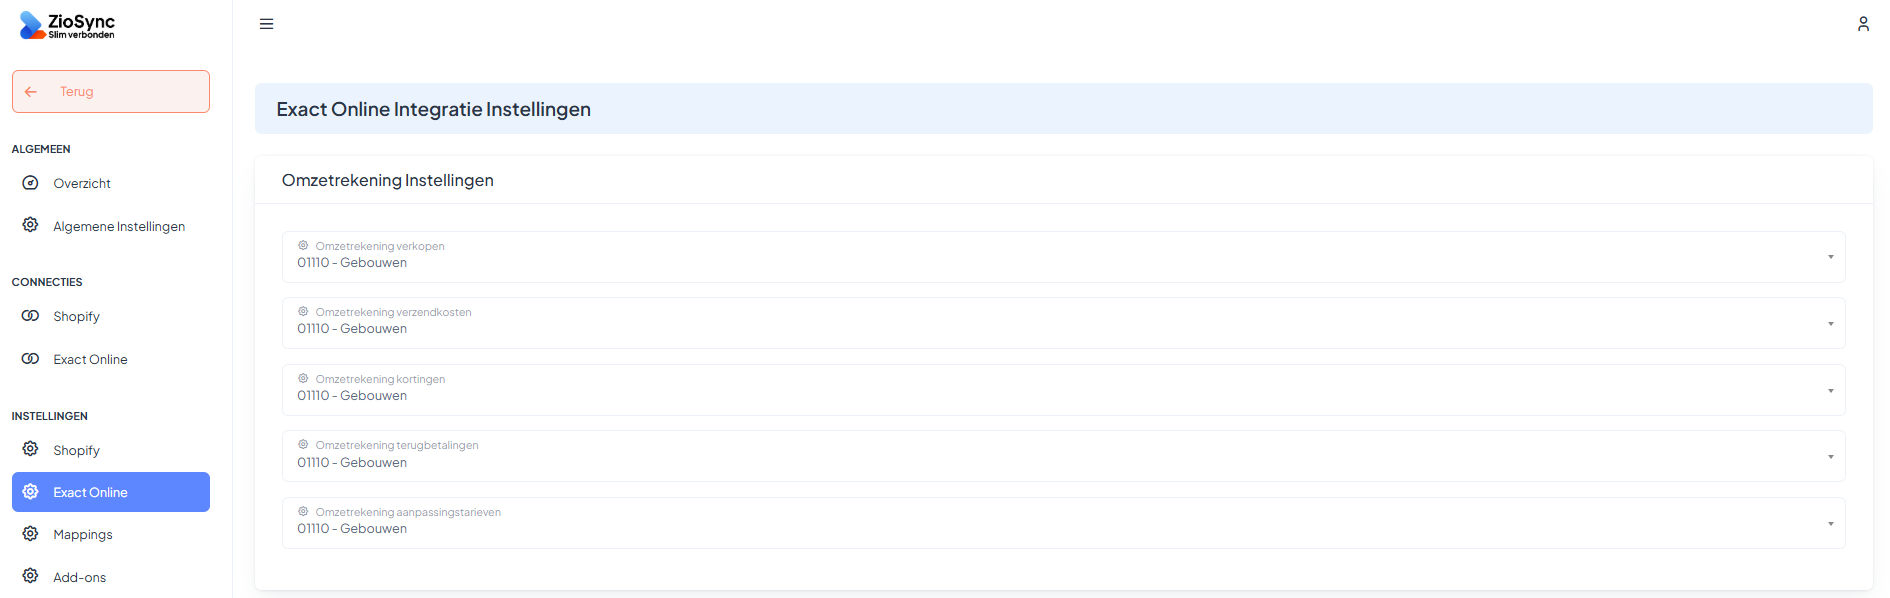Open Algemene Instellingen in the sidebar

pos(119,227)
